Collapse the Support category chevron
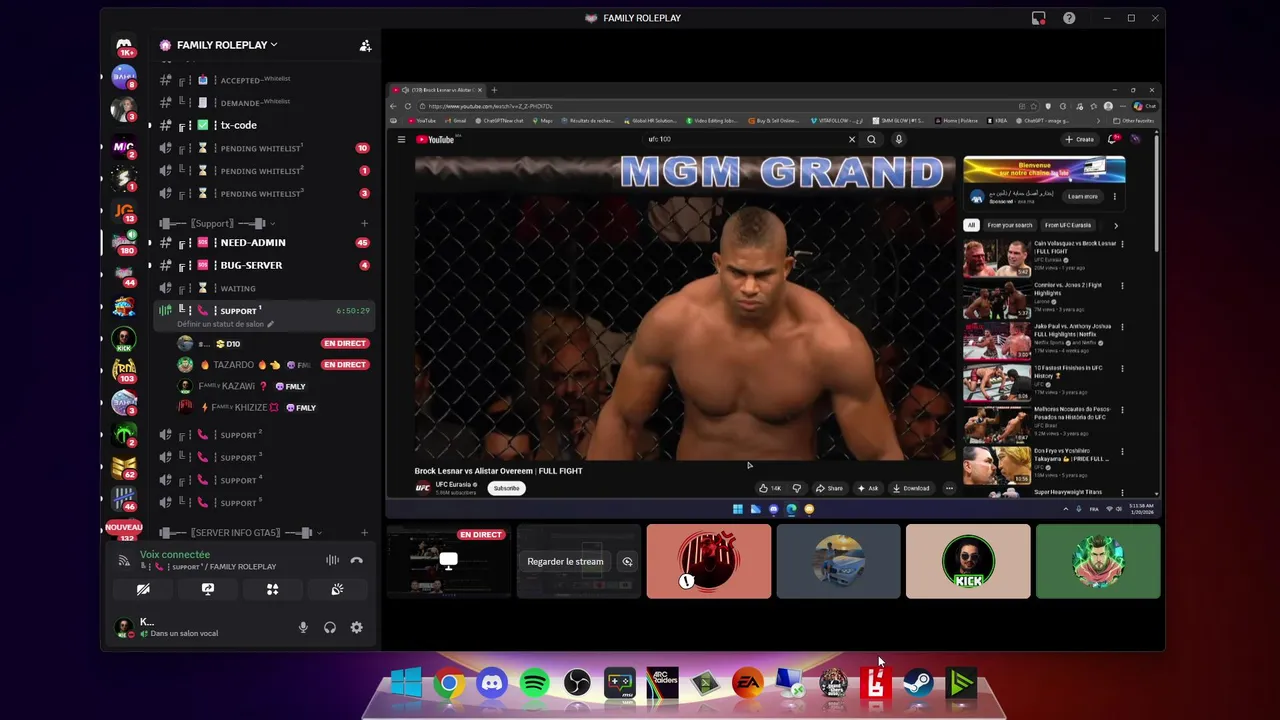This screenshot has height=720, width=1280. [x=272, y=223]
